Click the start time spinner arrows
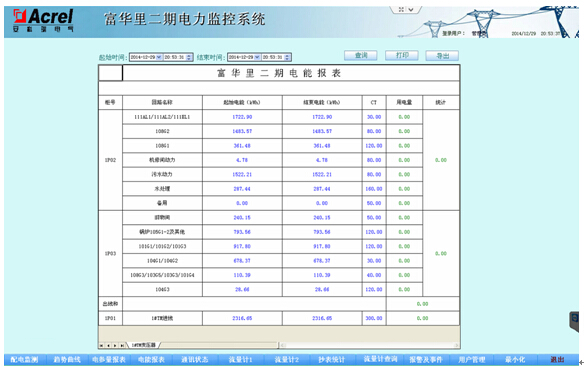This screenshot has width=584, height=367. (x=189, y=57)
